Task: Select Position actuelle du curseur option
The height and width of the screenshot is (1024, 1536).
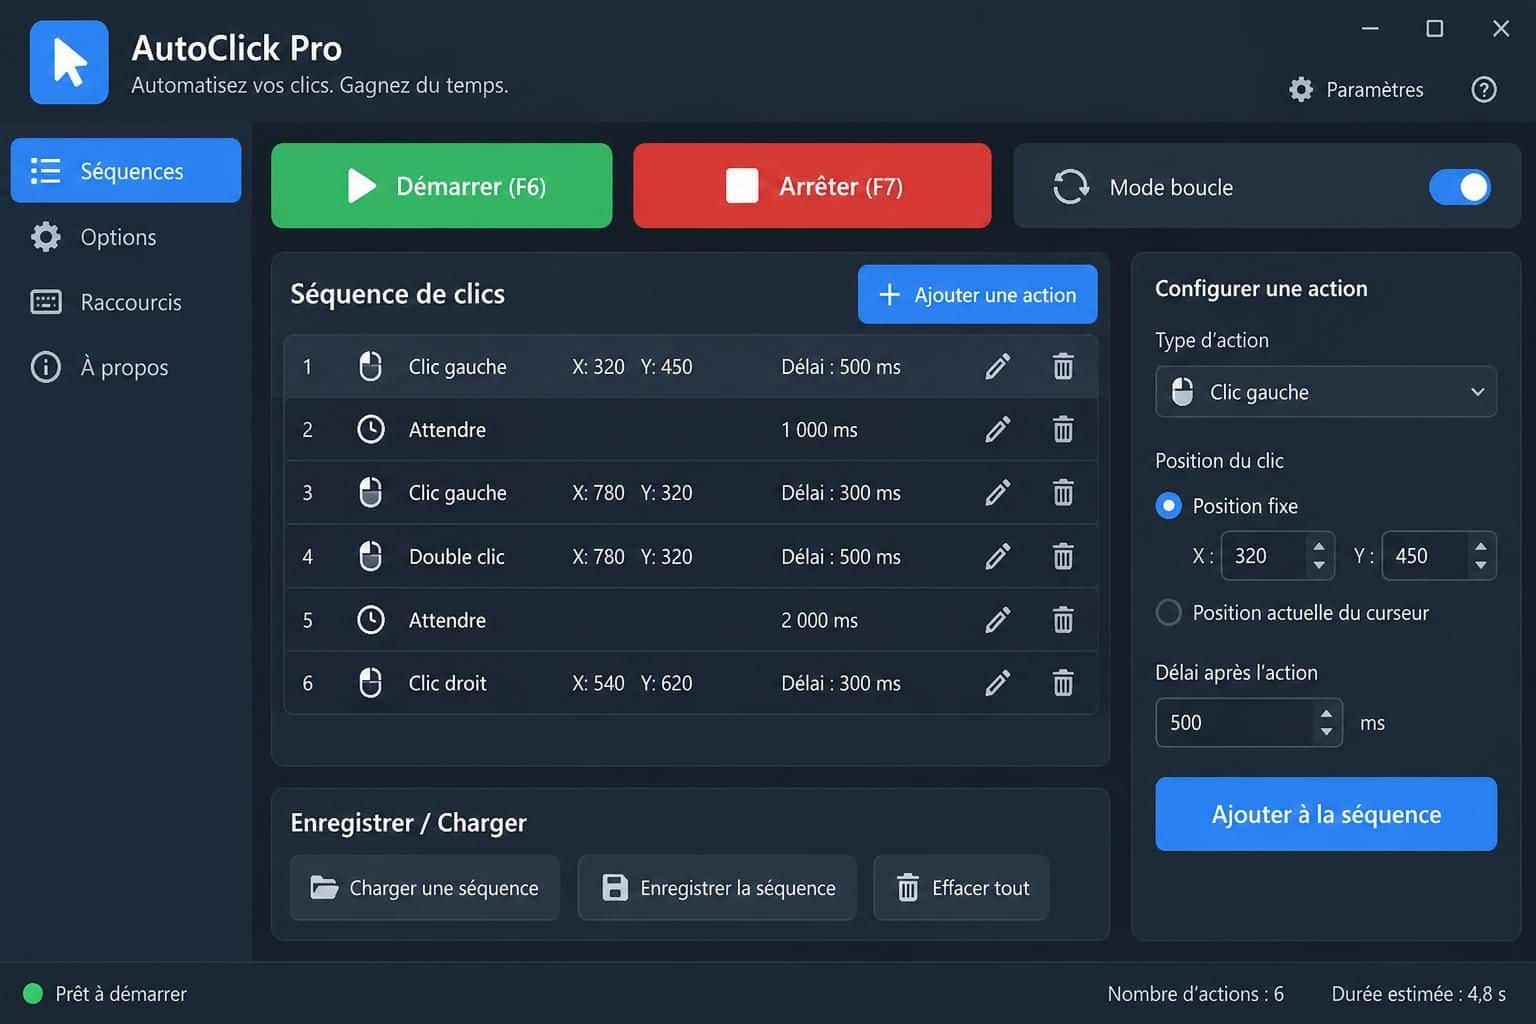Action: [x=1168, y=613]
